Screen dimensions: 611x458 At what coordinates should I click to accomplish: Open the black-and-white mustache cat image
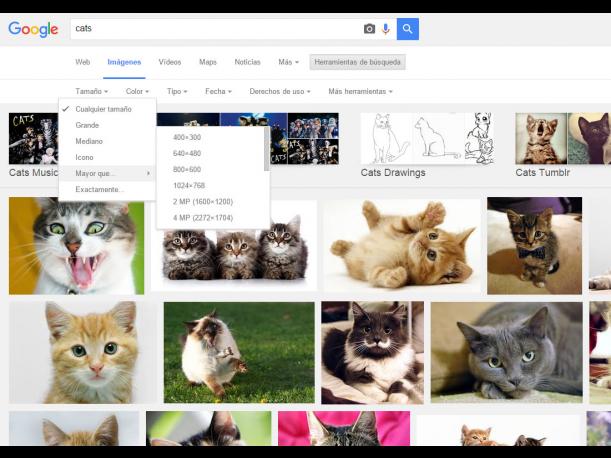372,352
